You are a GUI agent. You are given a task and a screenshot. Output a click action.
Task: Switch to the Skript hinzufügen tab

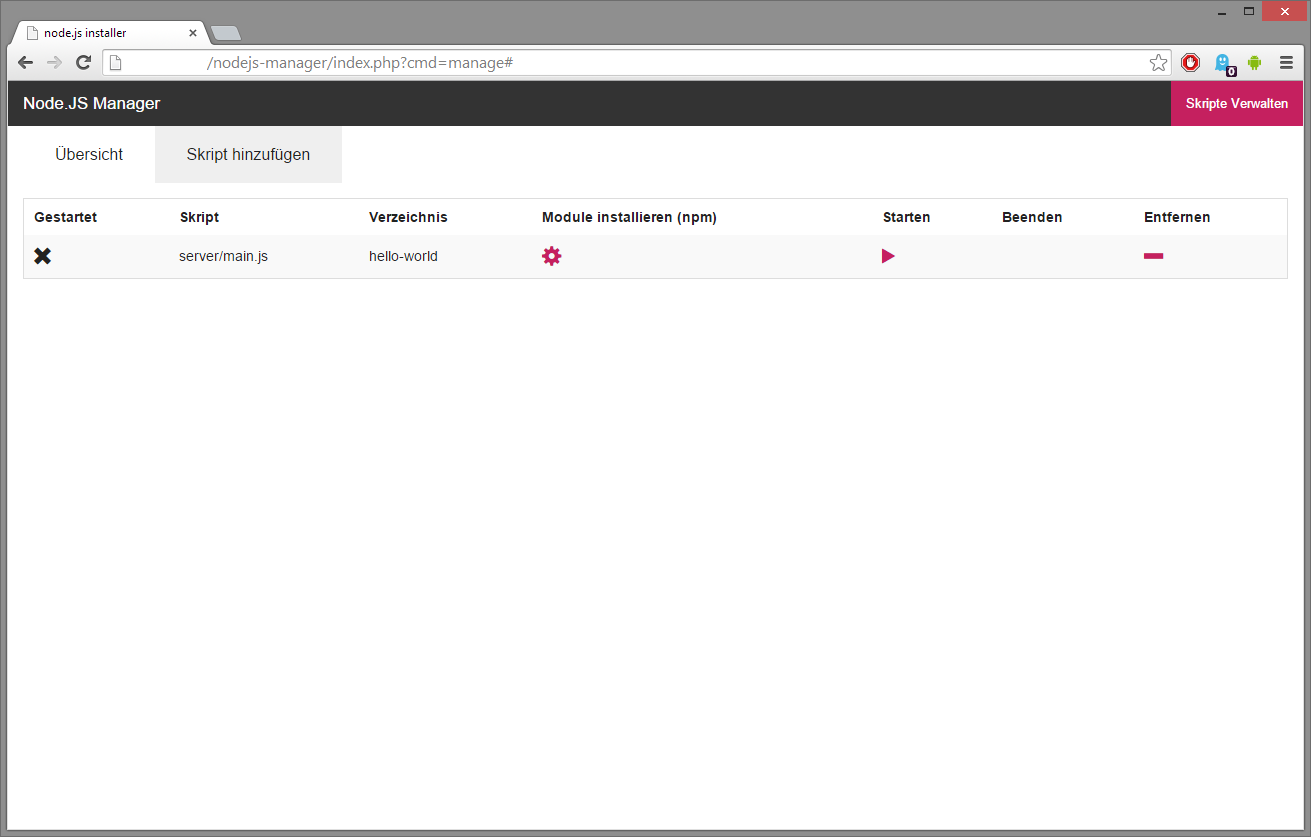[248, 154]
